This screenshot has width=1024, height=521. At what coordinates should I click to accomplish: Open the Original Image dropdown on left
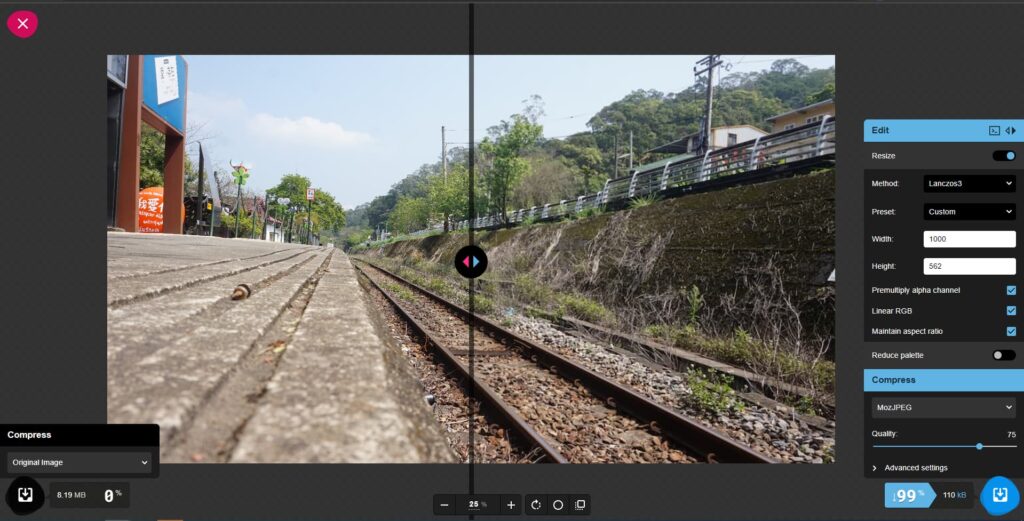pos(79,462)
